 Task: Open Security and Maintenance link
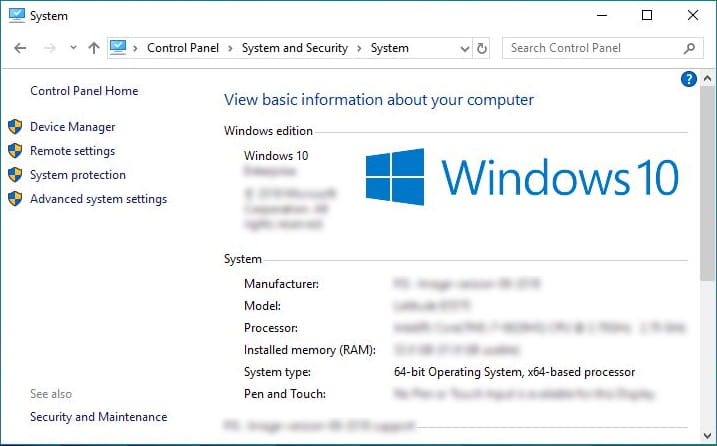[99, 417]
